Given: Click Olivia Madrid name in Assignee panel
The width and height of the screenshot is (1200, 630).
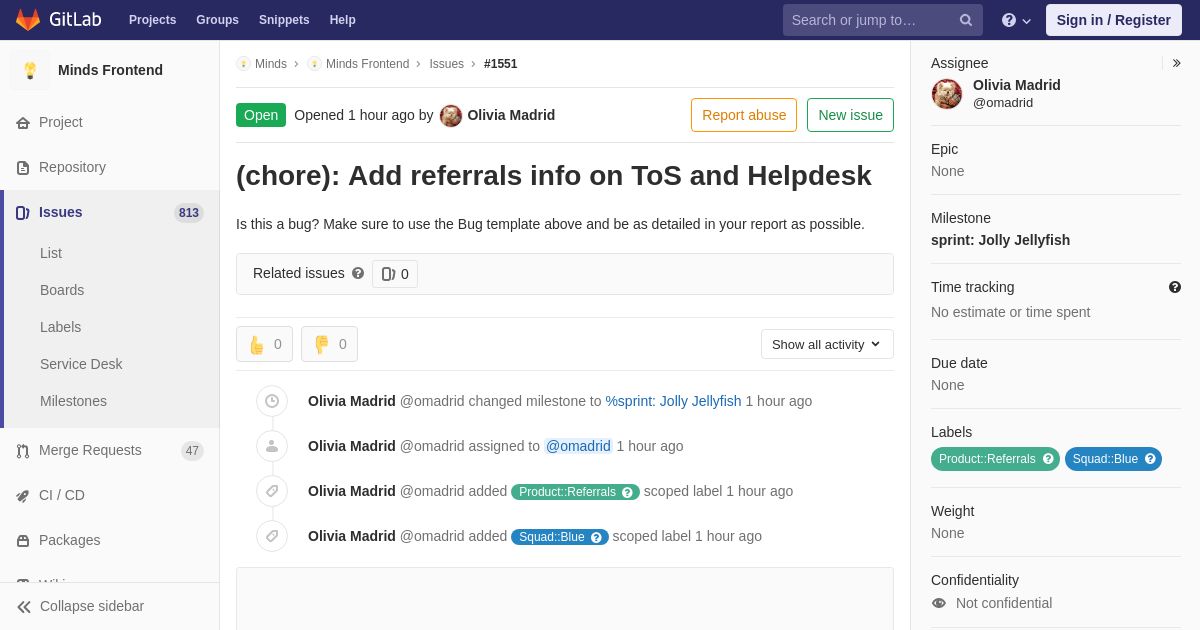Looking at the screenshot, I should coord(1017,85).
